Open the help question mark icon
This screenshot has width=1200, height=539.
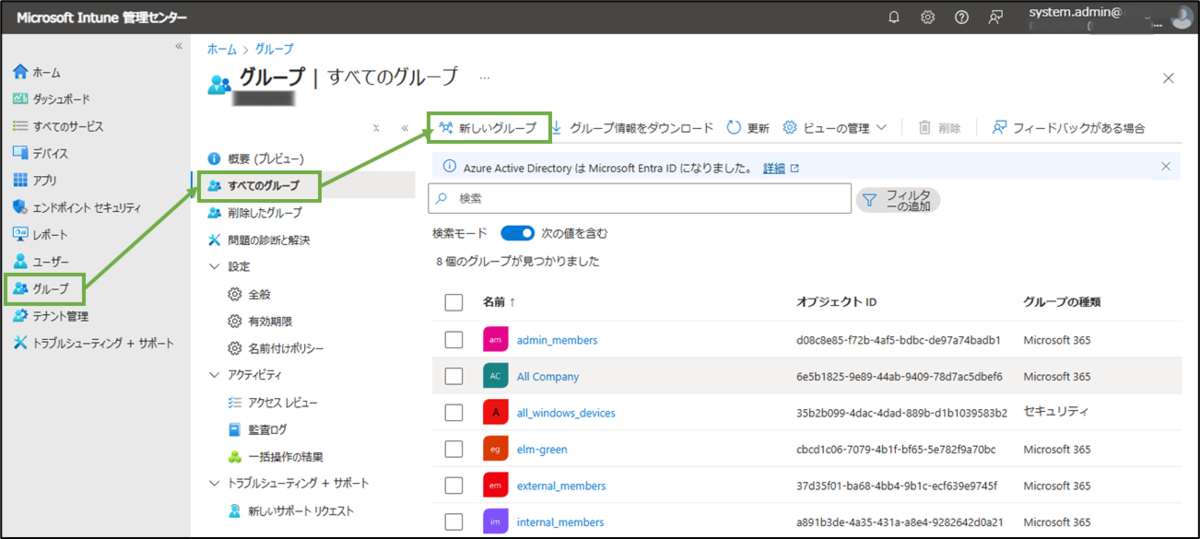click(961, 17)
